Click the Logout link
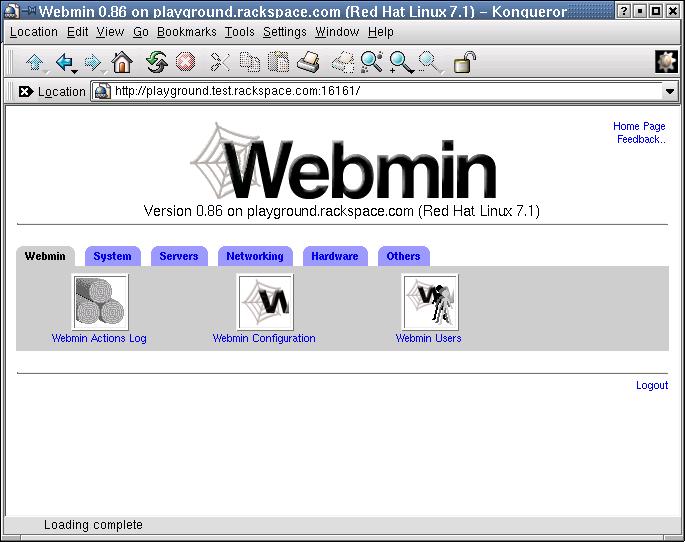Screen dimensions: 685x542 pos(652,385)
